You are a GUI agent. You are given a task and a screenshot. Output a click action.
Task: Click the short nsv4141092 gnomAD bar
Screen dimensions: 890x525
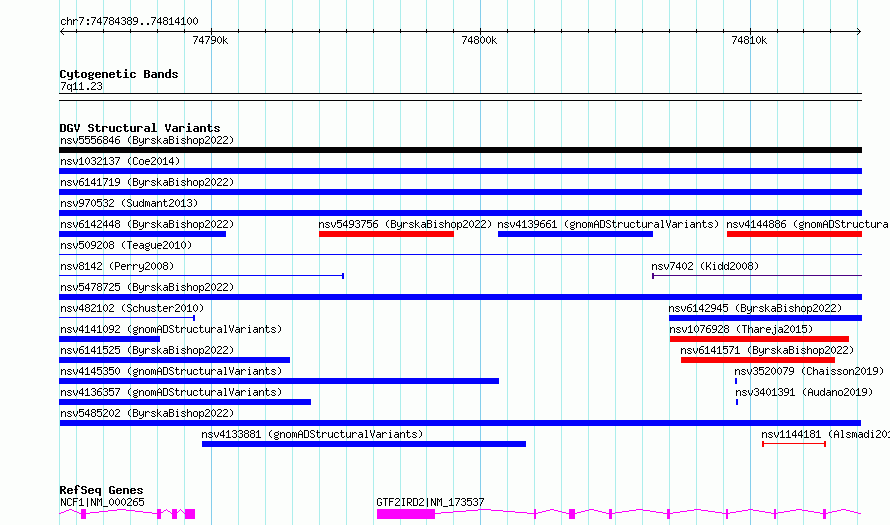[110, 339]
